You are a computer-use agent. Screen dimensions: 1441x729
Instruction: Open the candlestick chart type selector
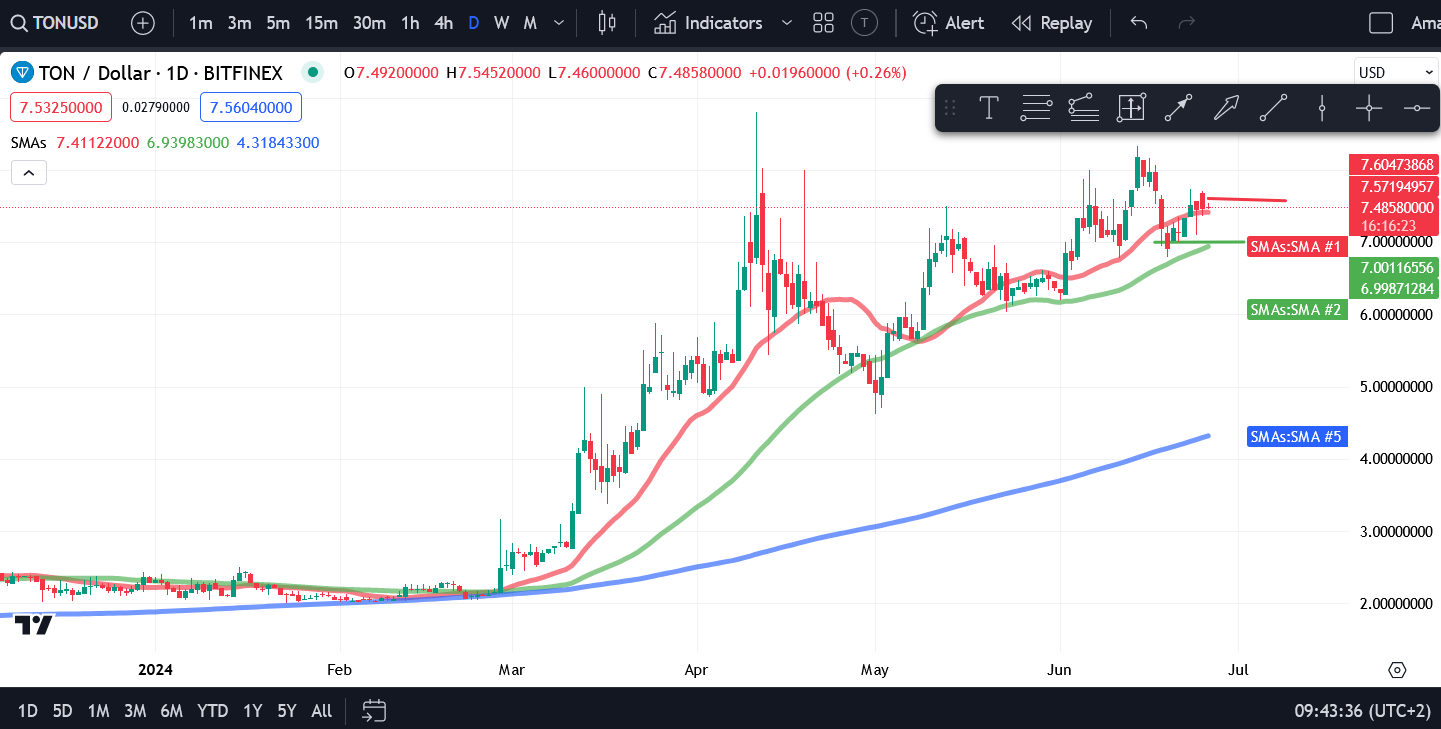[x=606, y=23]
